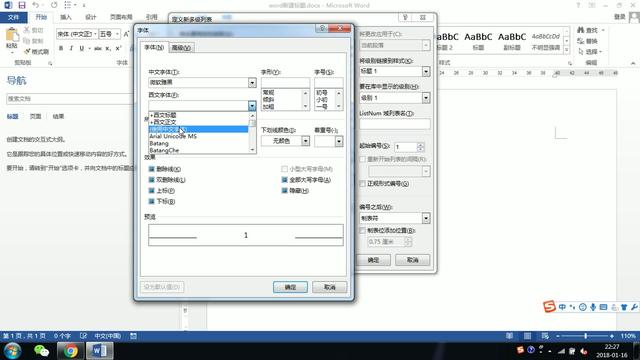The width and height of the screenshot is (640, 360).
Task: Select the Font tab in font dialog
Action: (154, 47)
